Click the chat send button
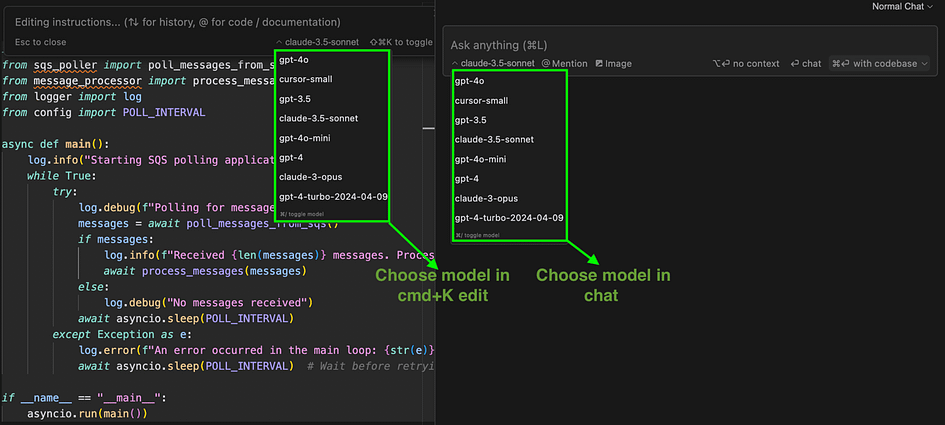 806,63
